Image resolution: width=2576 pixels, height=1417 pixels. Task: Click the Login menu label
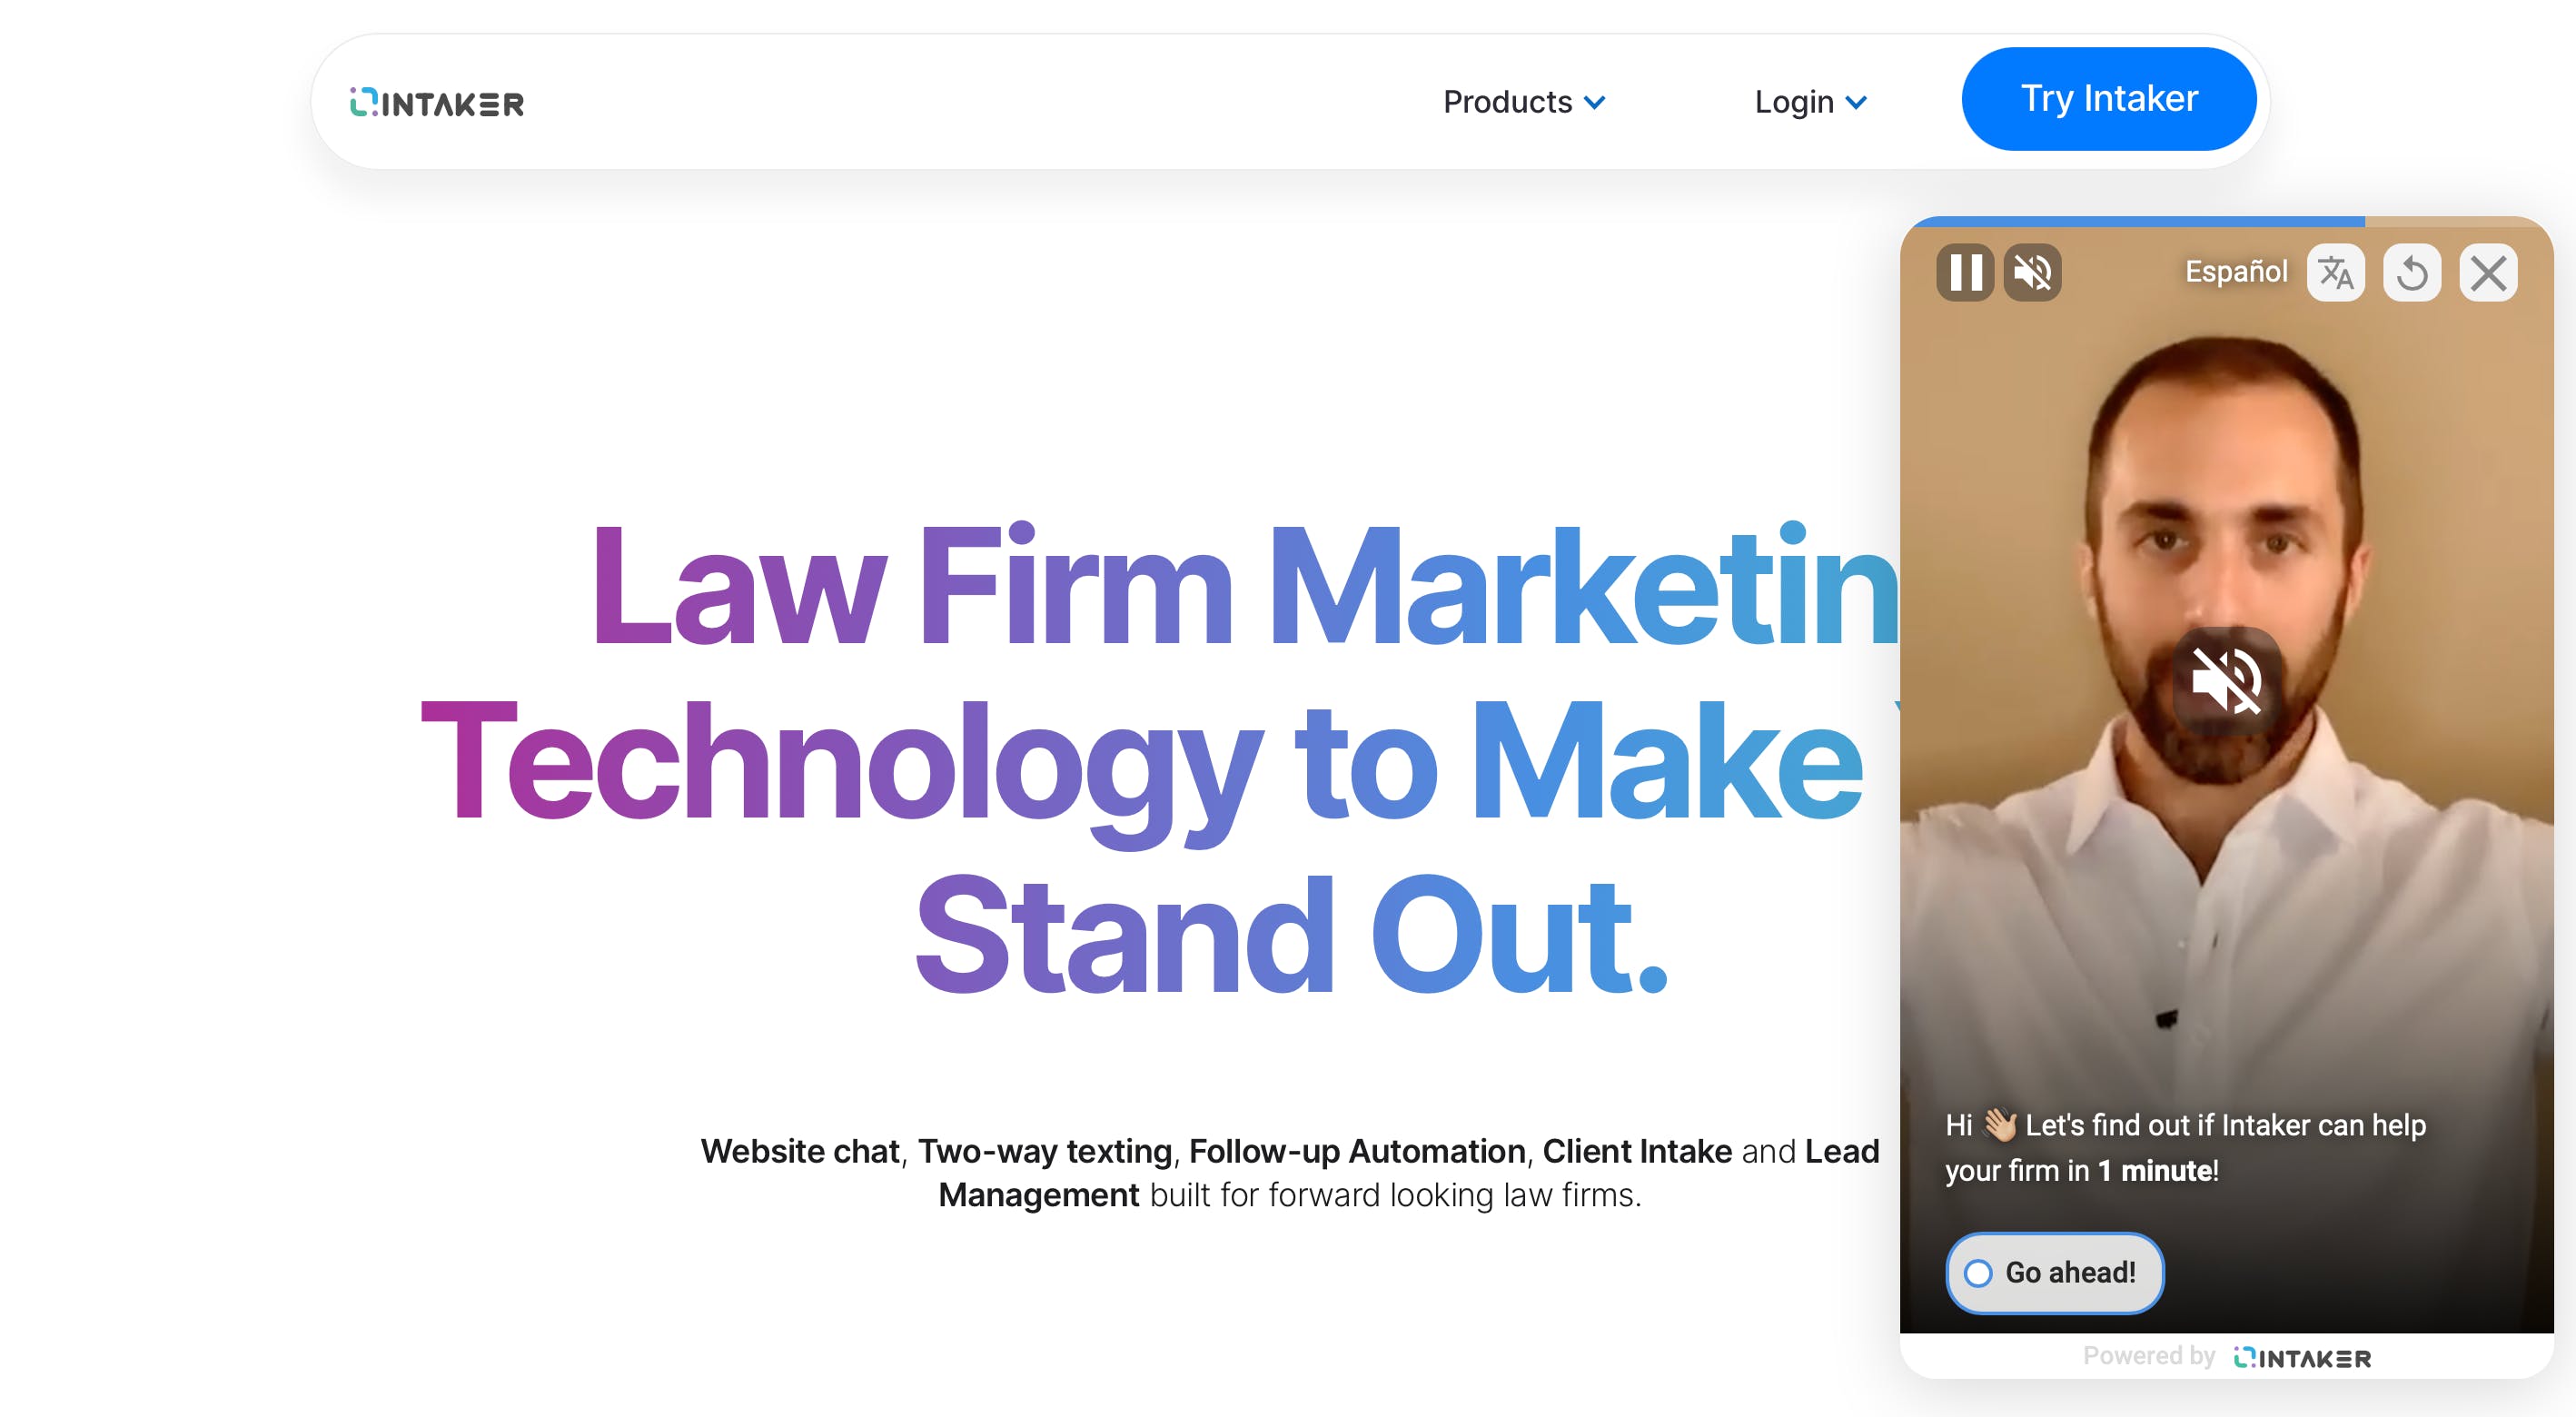click(x=1793, y=102)
